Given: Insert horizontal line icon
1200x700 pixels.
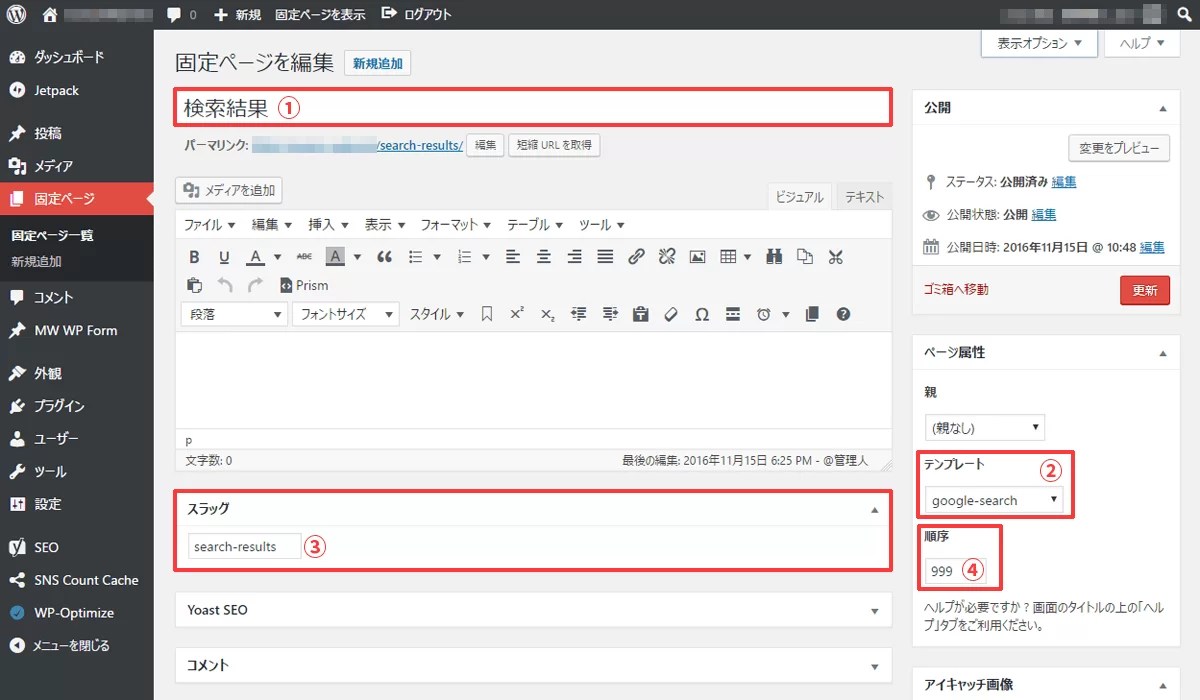Looking at the screenshot, I should pyautogui.click(x=733, y=314).
